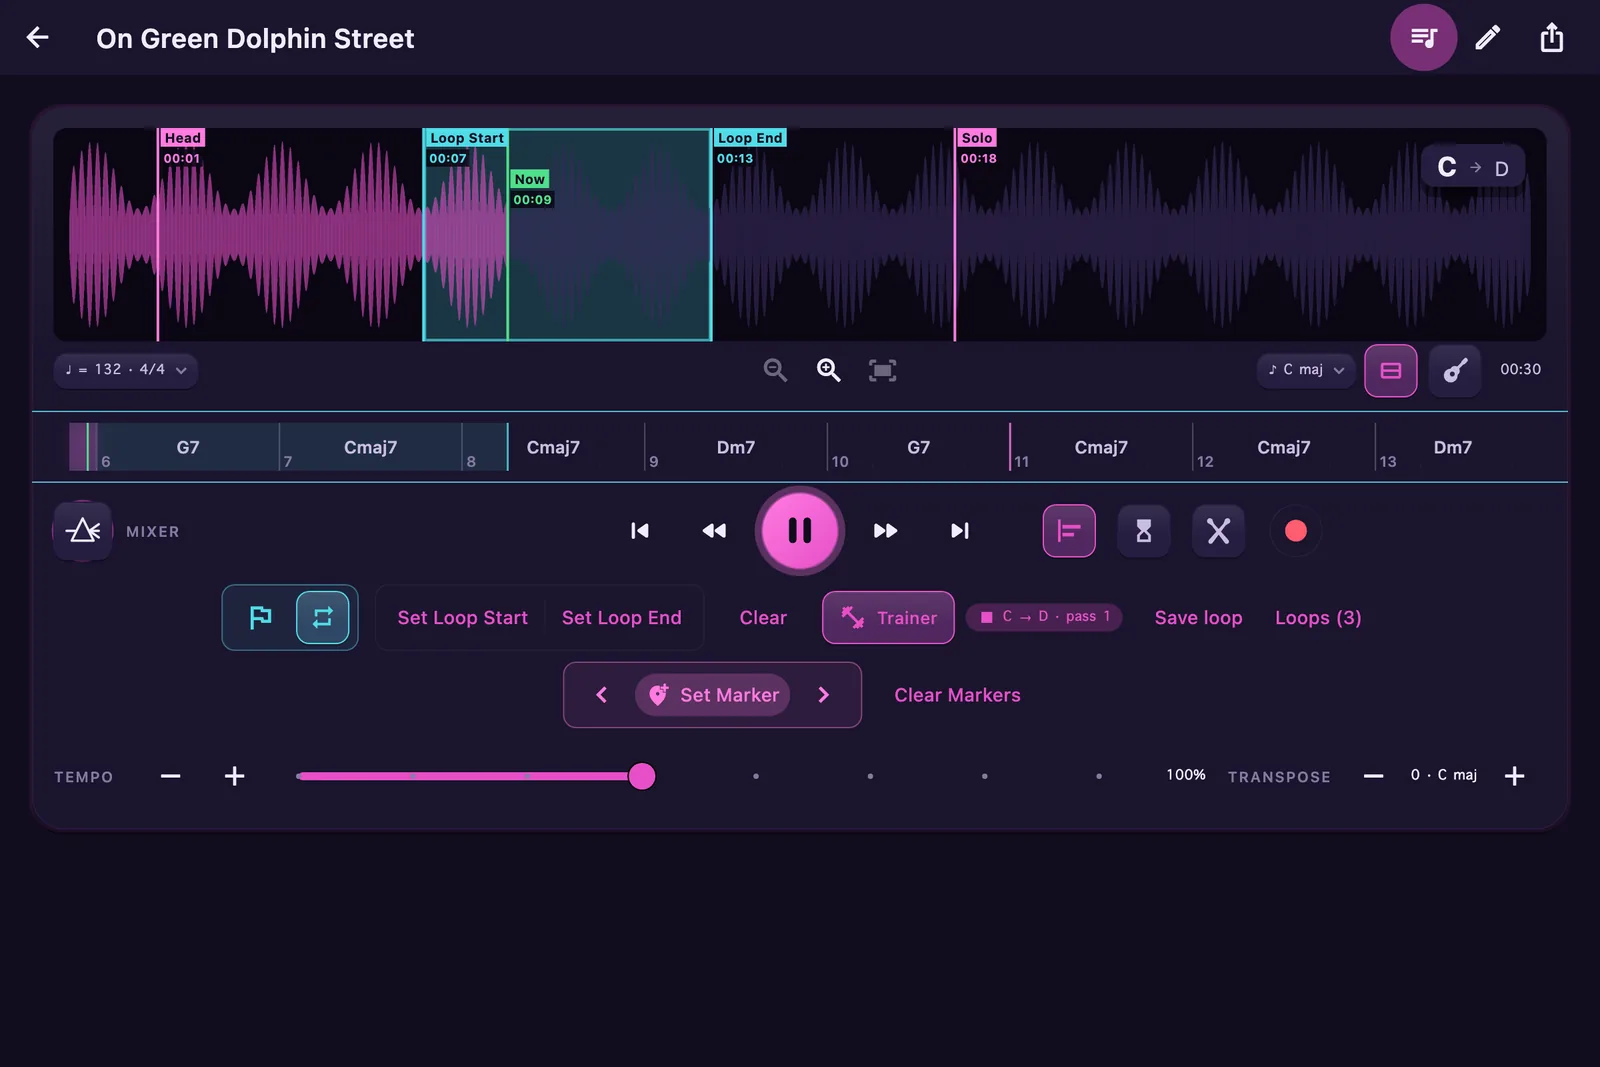This screenshot has width=1600, height=1067.
Task: Toggle the Trainer mode
Action: tap(888, 617)
